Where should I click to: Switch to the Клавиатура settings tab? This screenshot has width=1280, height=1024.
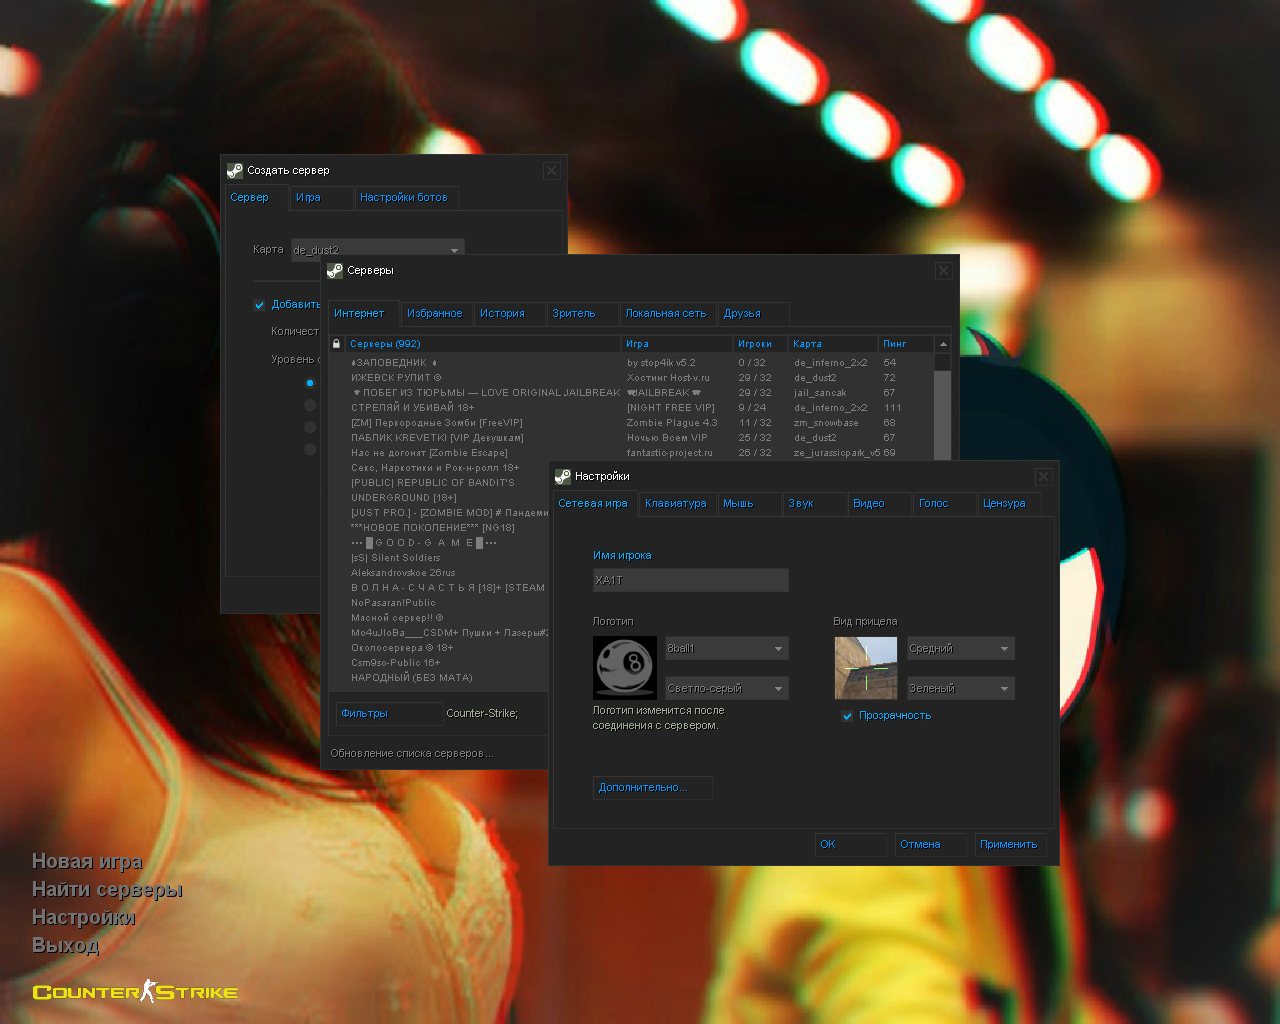coord(675,504)
